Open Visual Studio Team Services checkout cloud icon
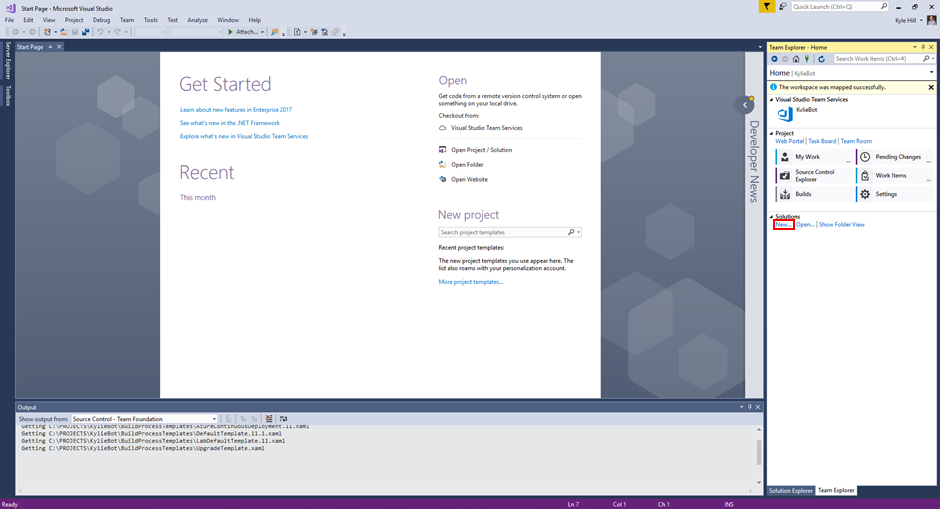 pos(442,128)
